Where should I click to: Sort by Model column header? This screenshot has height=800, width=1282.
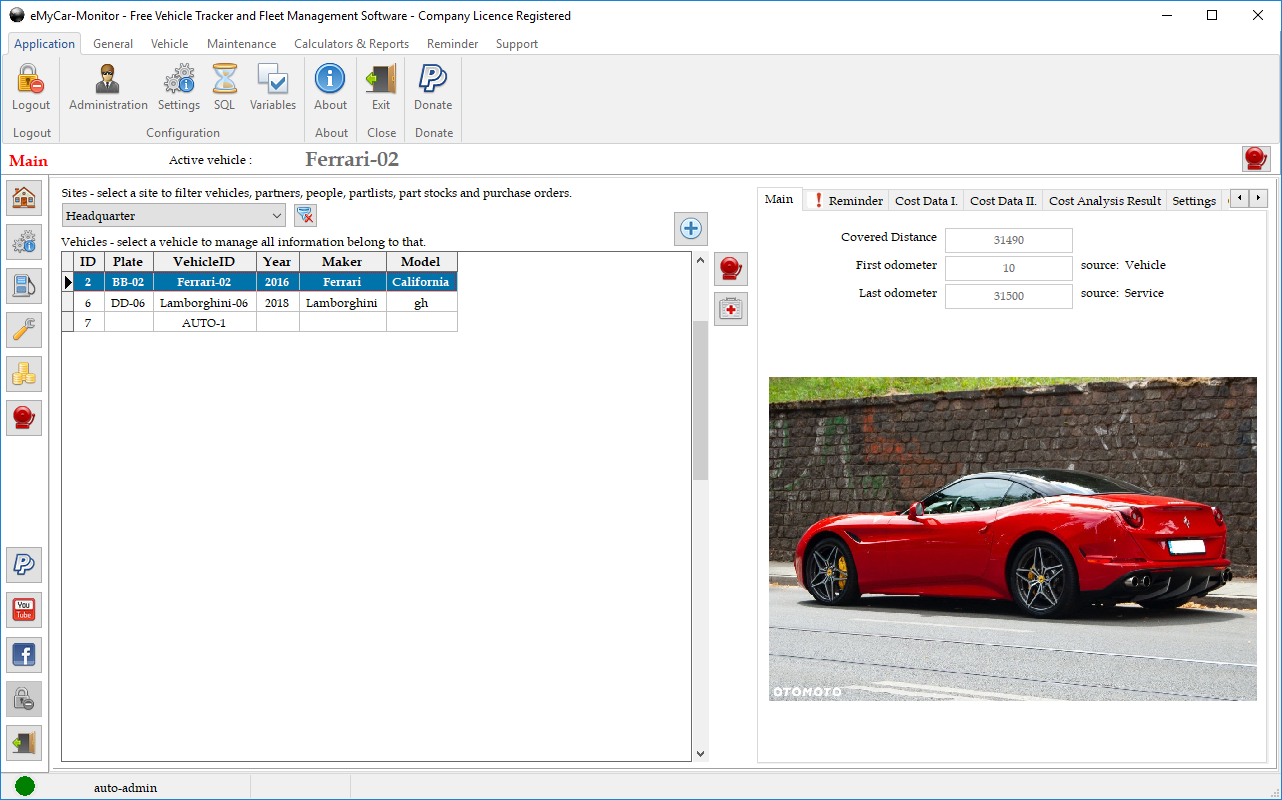[x=421, y=262]
